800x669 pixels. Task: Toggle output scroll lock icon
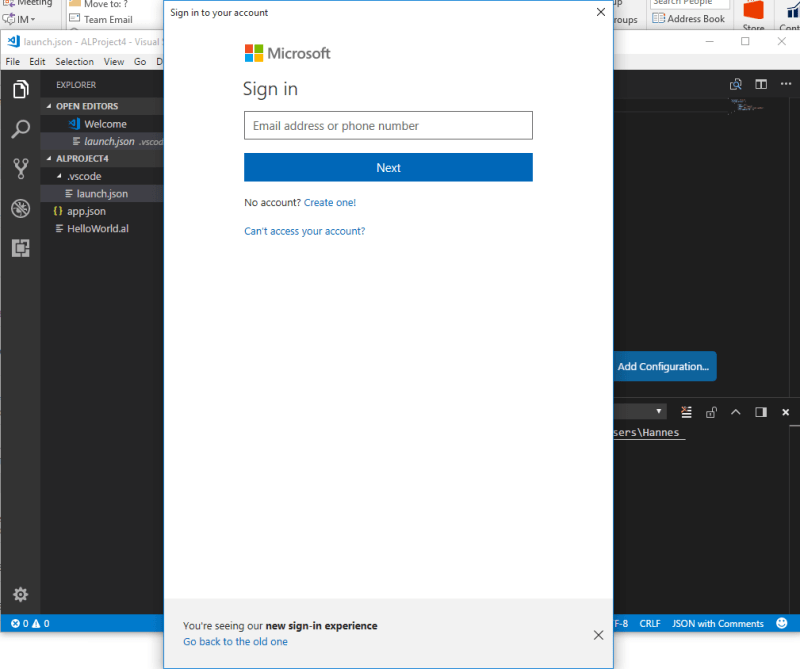[x=711, y=412]
